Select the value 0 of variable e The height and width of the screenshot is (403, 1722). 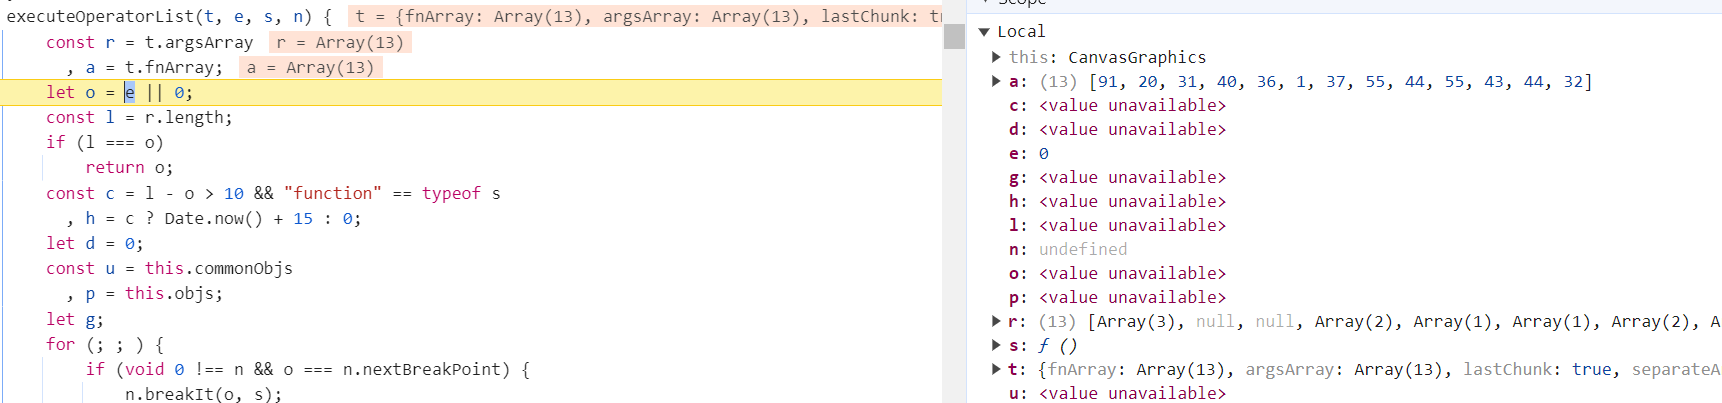point(1043,154)
